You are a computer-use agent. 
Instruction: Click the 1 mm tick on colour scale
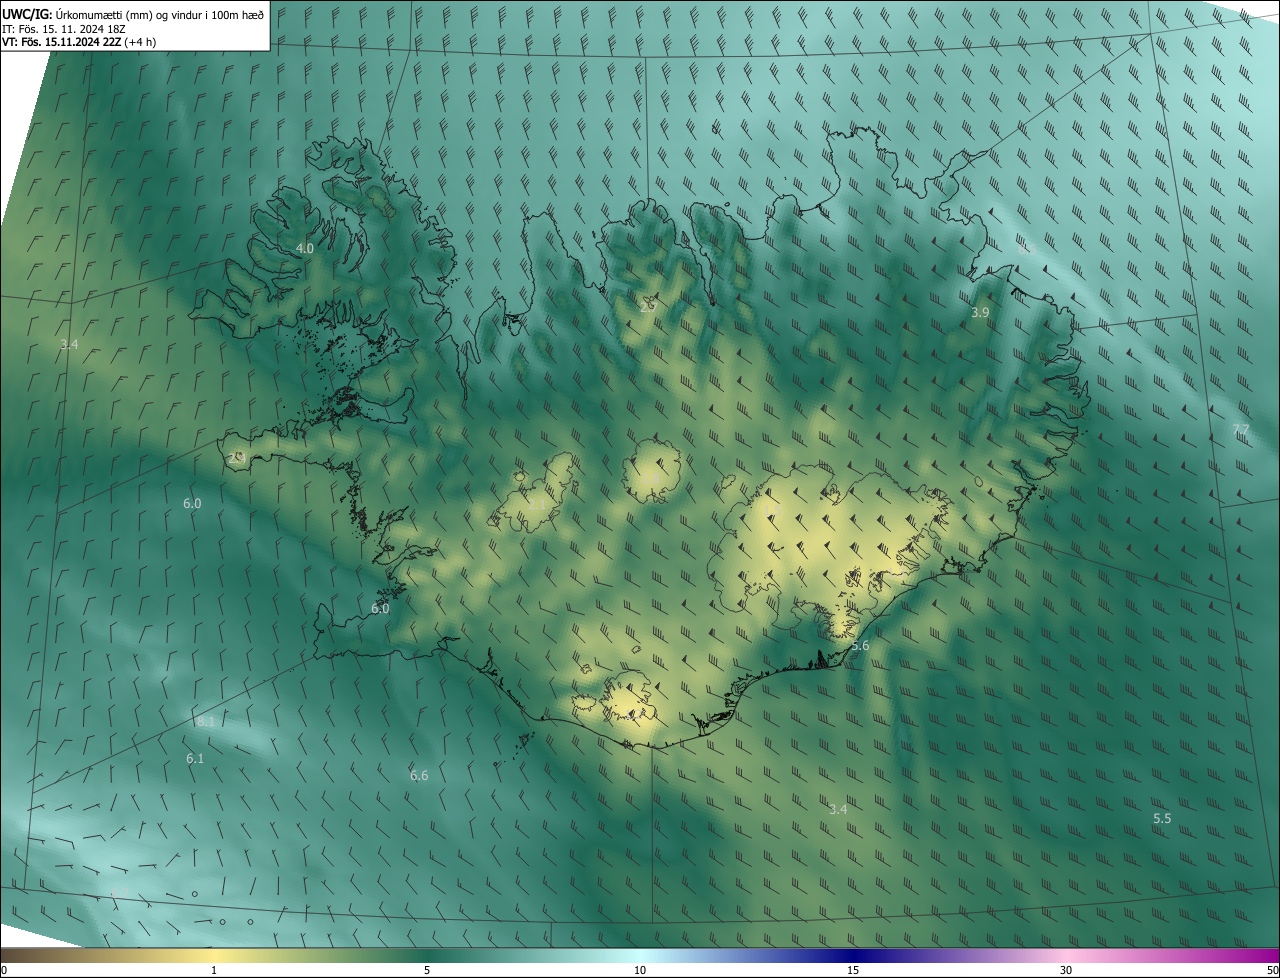[214, 970]
